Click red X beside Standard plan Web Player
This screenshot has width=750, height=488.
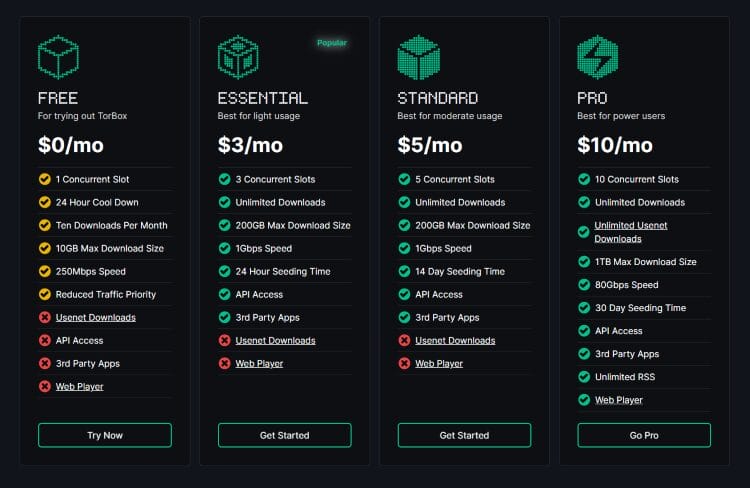point(404,363)
